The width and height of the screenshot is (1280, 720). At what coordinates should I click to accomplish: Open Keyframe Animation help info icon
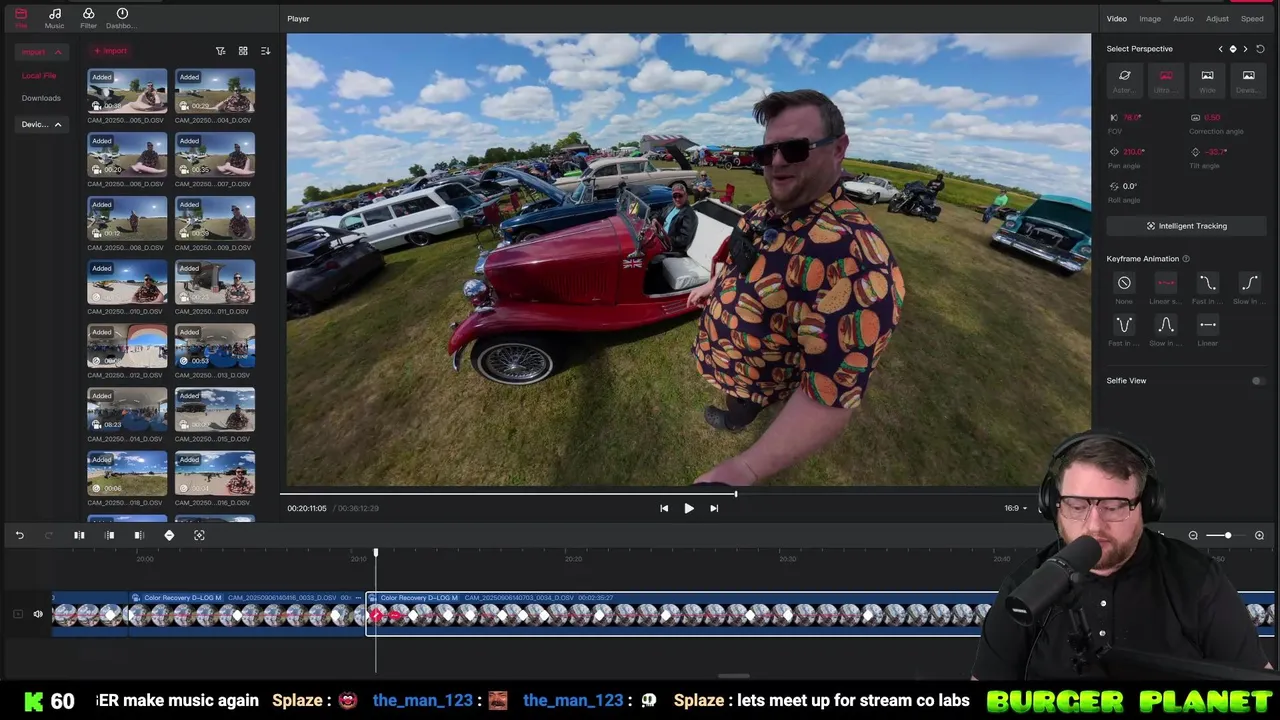tap(1187, 259)
